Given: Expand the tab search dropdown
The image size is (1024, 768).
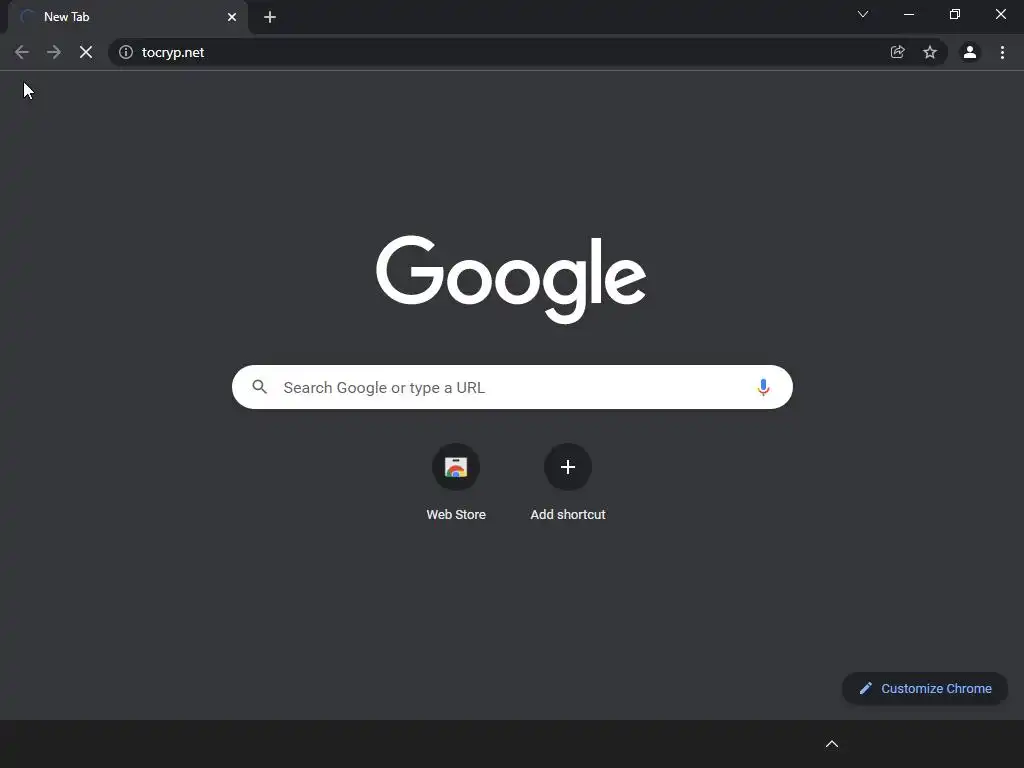Looking at the screenshot, I should pos(863,14).
